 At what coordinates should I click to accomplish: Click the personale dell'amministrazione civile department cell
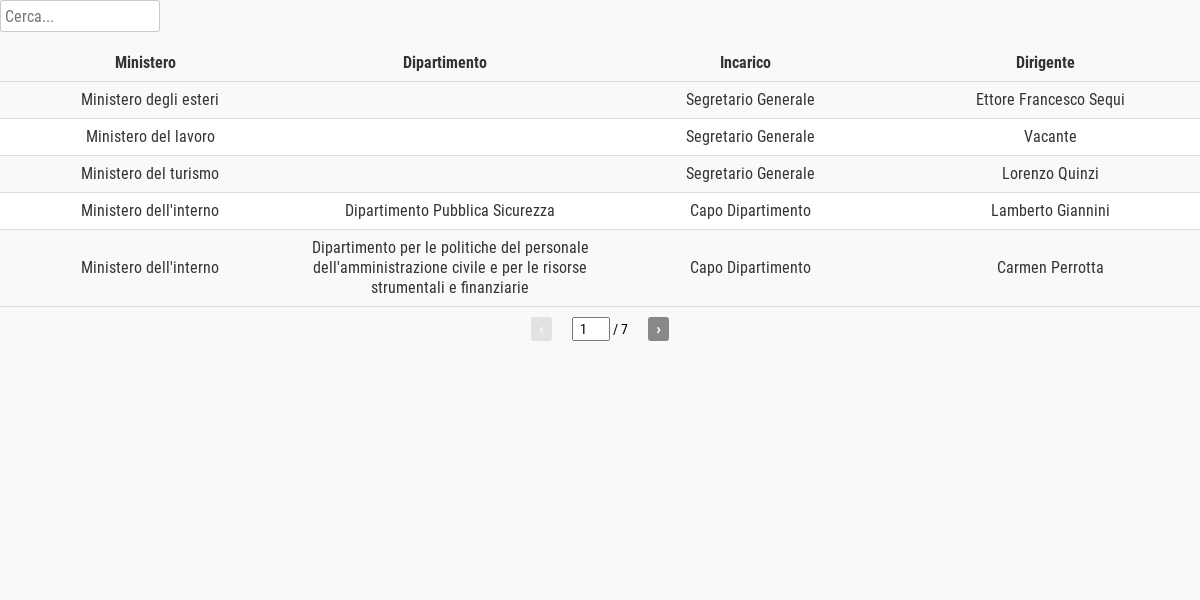pos(450,268)
